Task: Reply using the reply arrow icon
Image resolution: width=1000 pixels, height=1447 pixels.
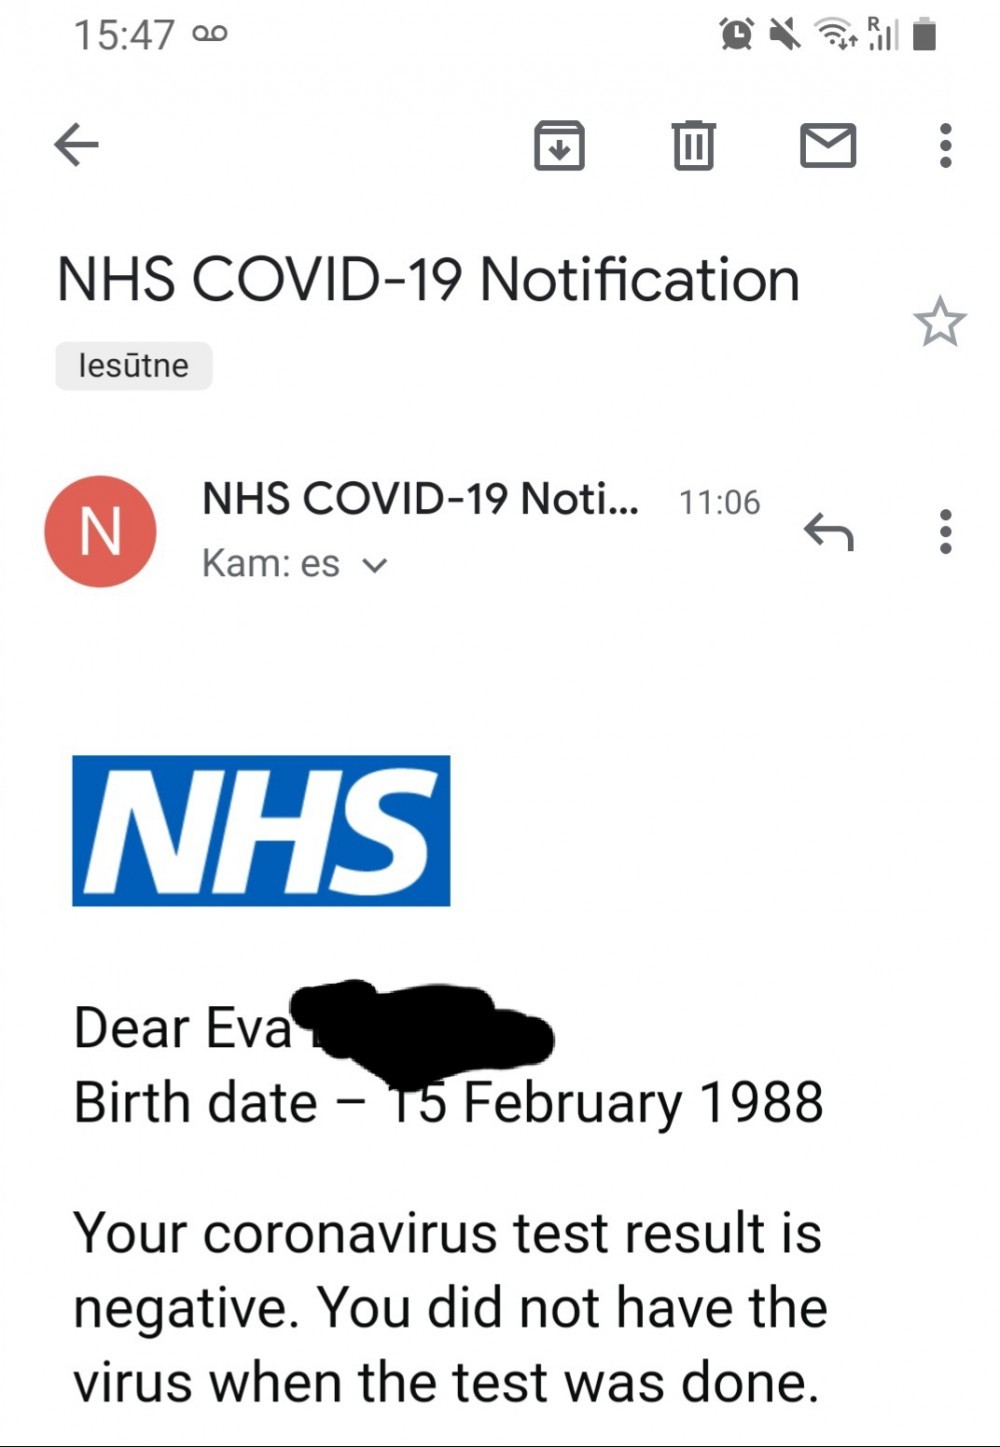Action: point(829,531)
